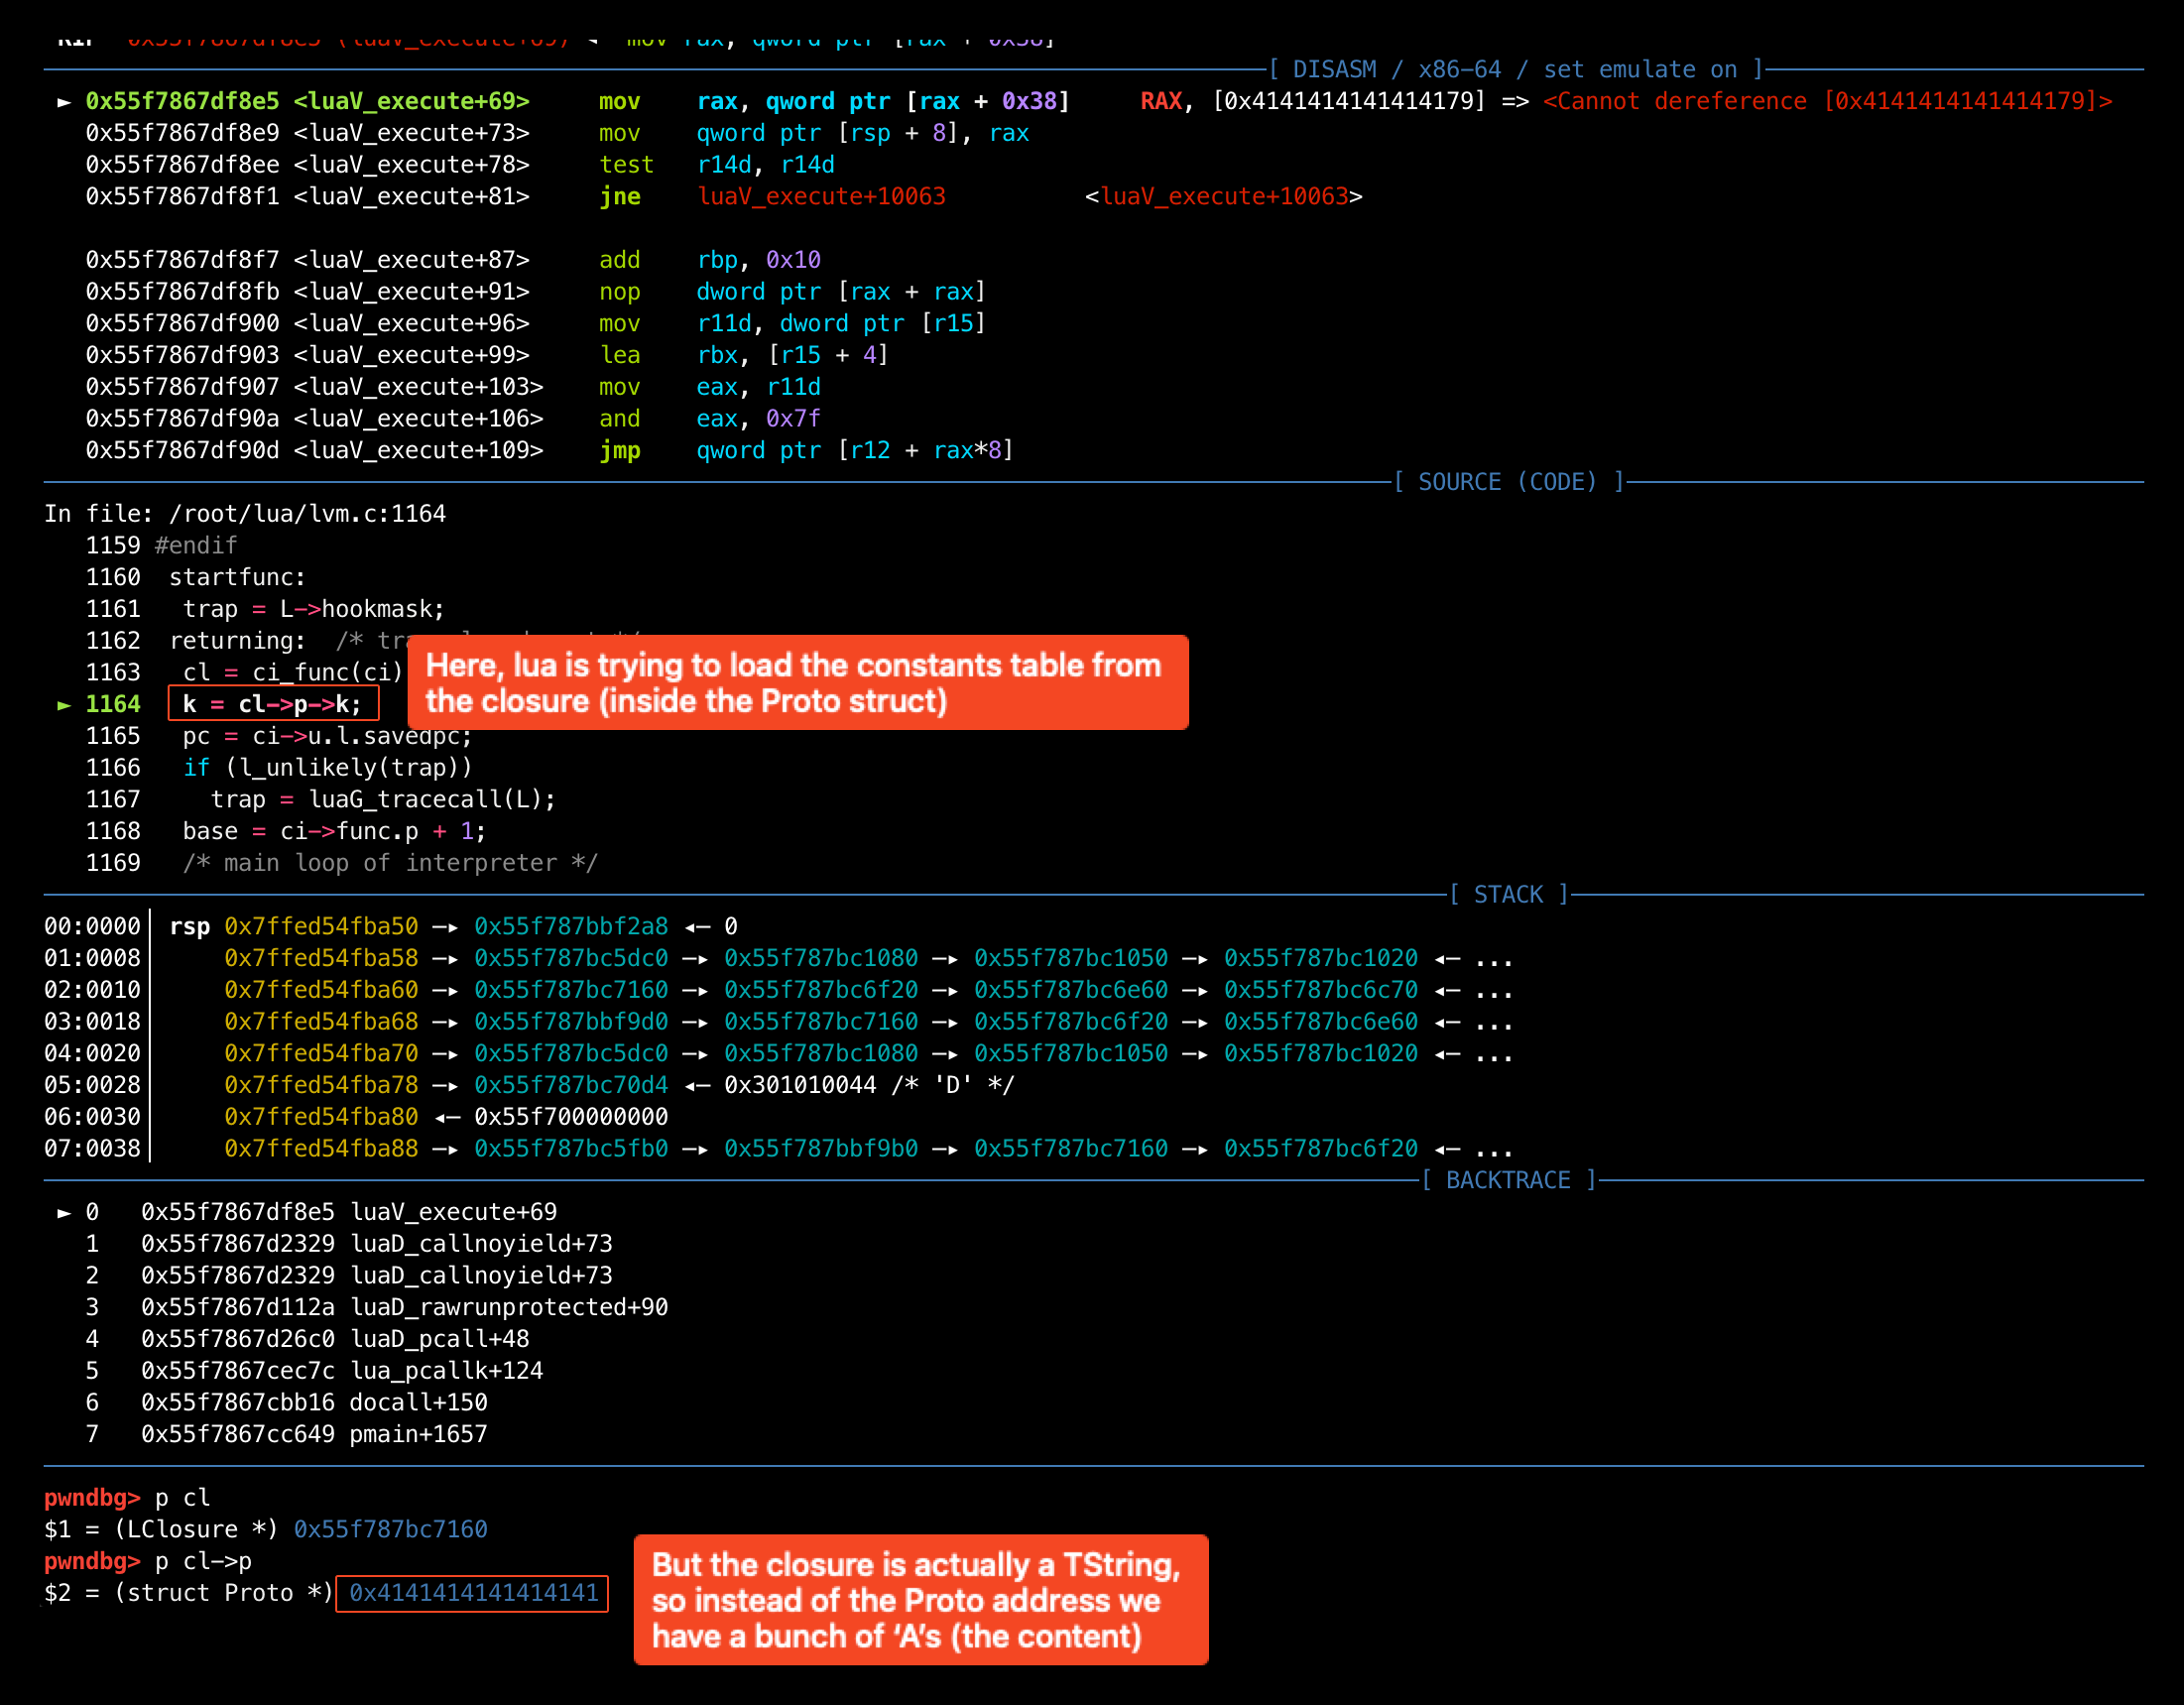
Task: Click the stack address 0x7ffed54fba50
Action: click(x=321, y=927)
